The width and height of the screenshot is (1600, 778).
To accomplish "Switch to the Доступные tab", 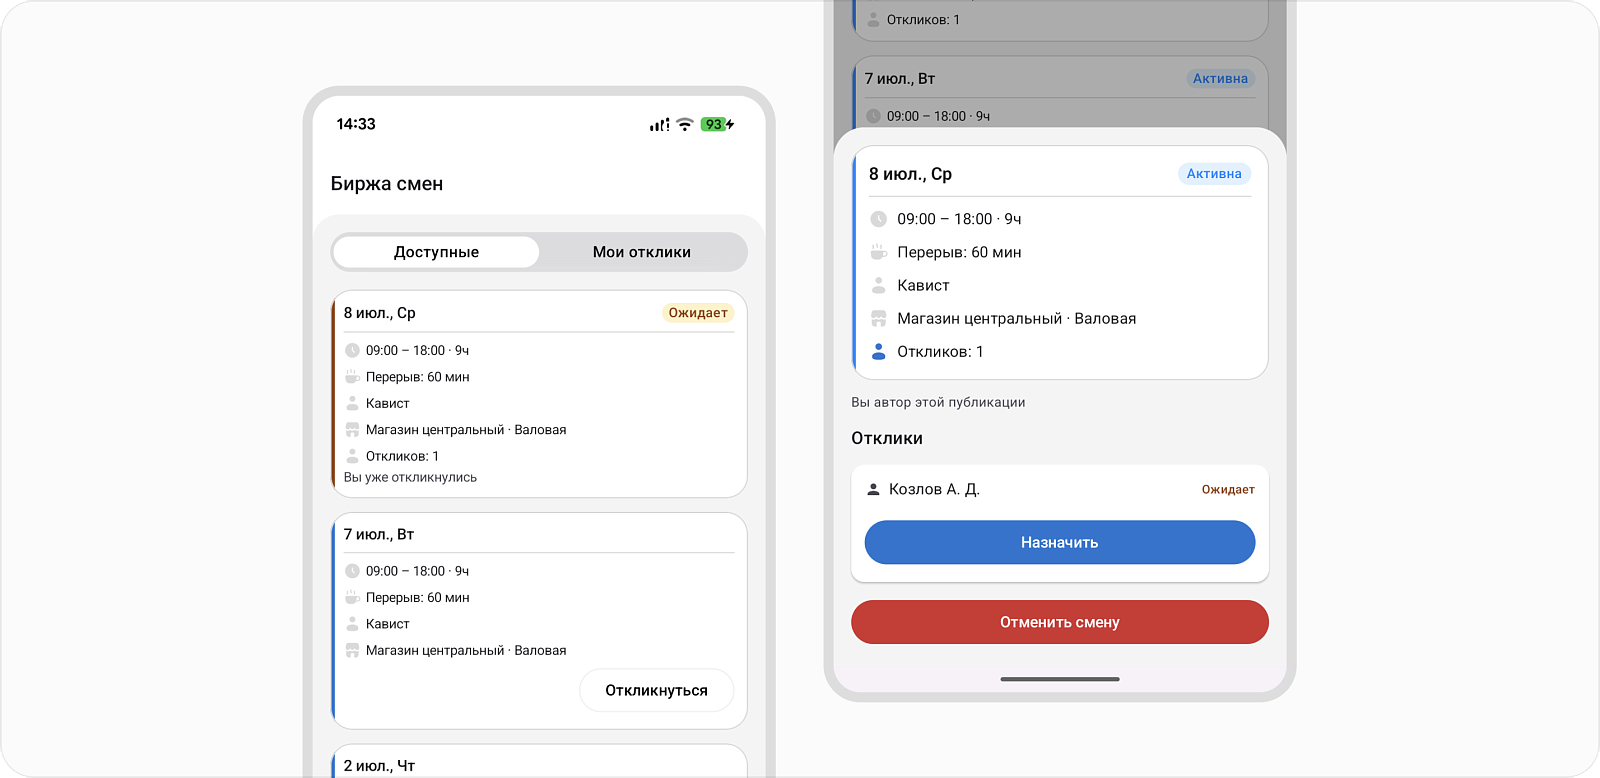I will tap(436, 252).
